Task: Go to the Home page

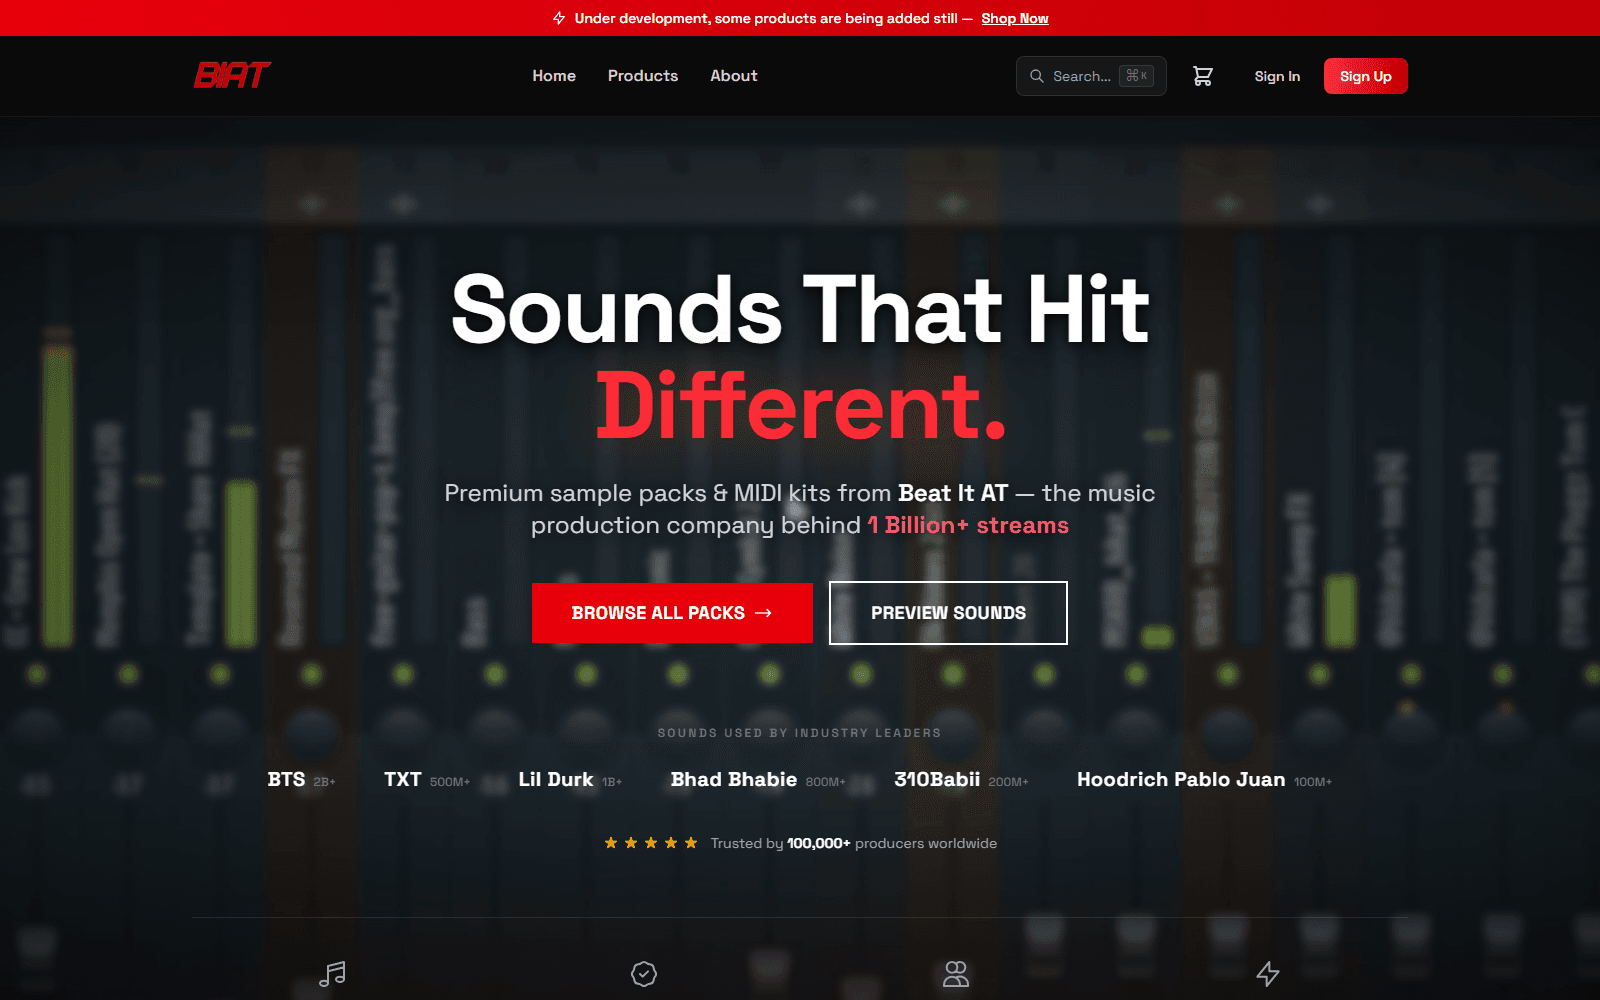Action: click(x=554, y=76)
